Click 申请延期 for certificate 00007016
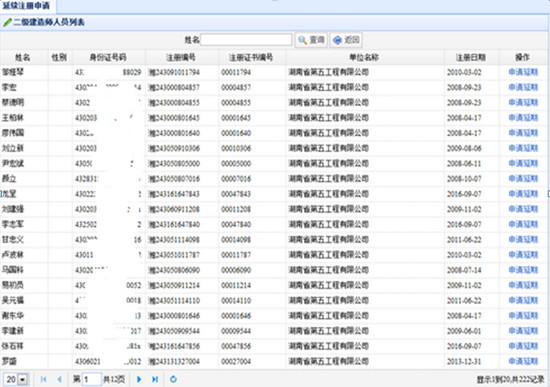The image size is (550, 387). coord(523,179)
